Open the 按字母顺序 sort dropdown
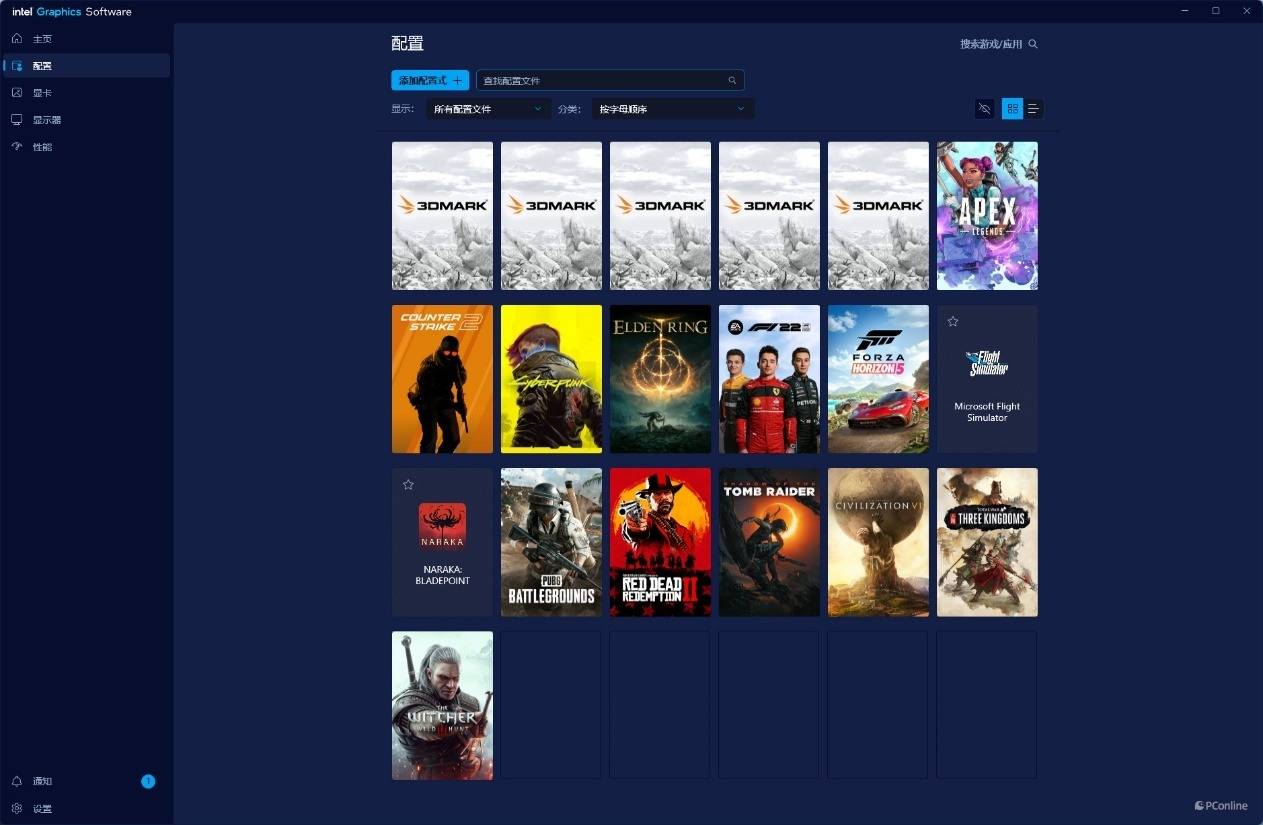 [x=673, y=109]
